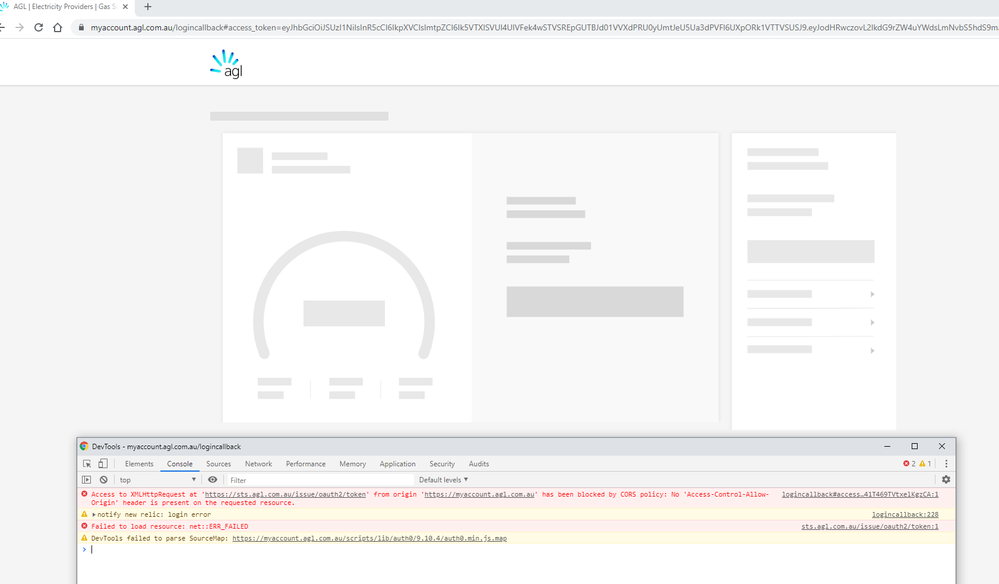This screenshot has height=584, width=999.
Task: Toggle the live expression eye icon
Action: point(212,480)
